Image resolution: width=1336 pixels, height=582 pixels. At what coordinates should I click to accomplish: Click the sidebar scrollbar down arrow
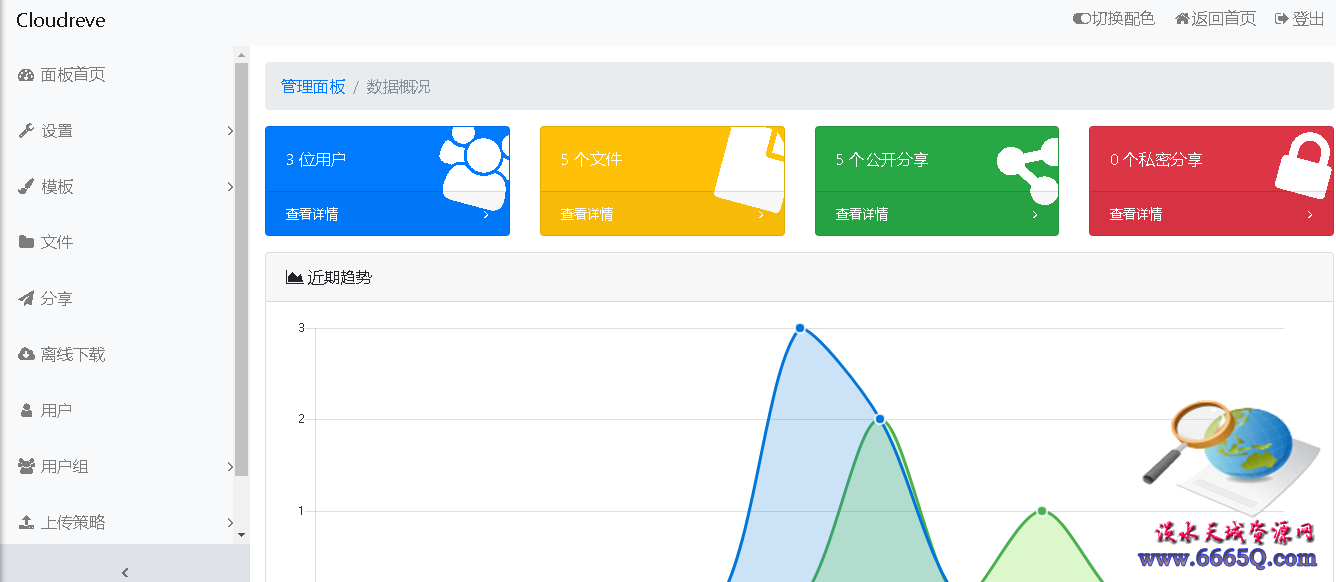point(241,535)
